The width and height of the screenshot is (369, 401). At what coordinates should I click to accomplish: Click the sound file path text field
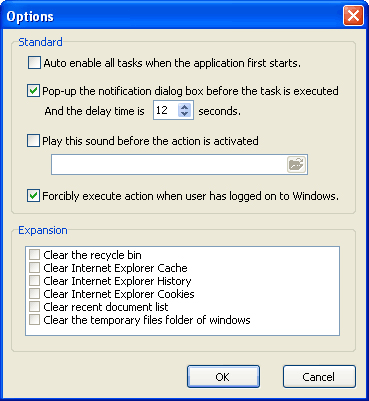pos(169,165)
